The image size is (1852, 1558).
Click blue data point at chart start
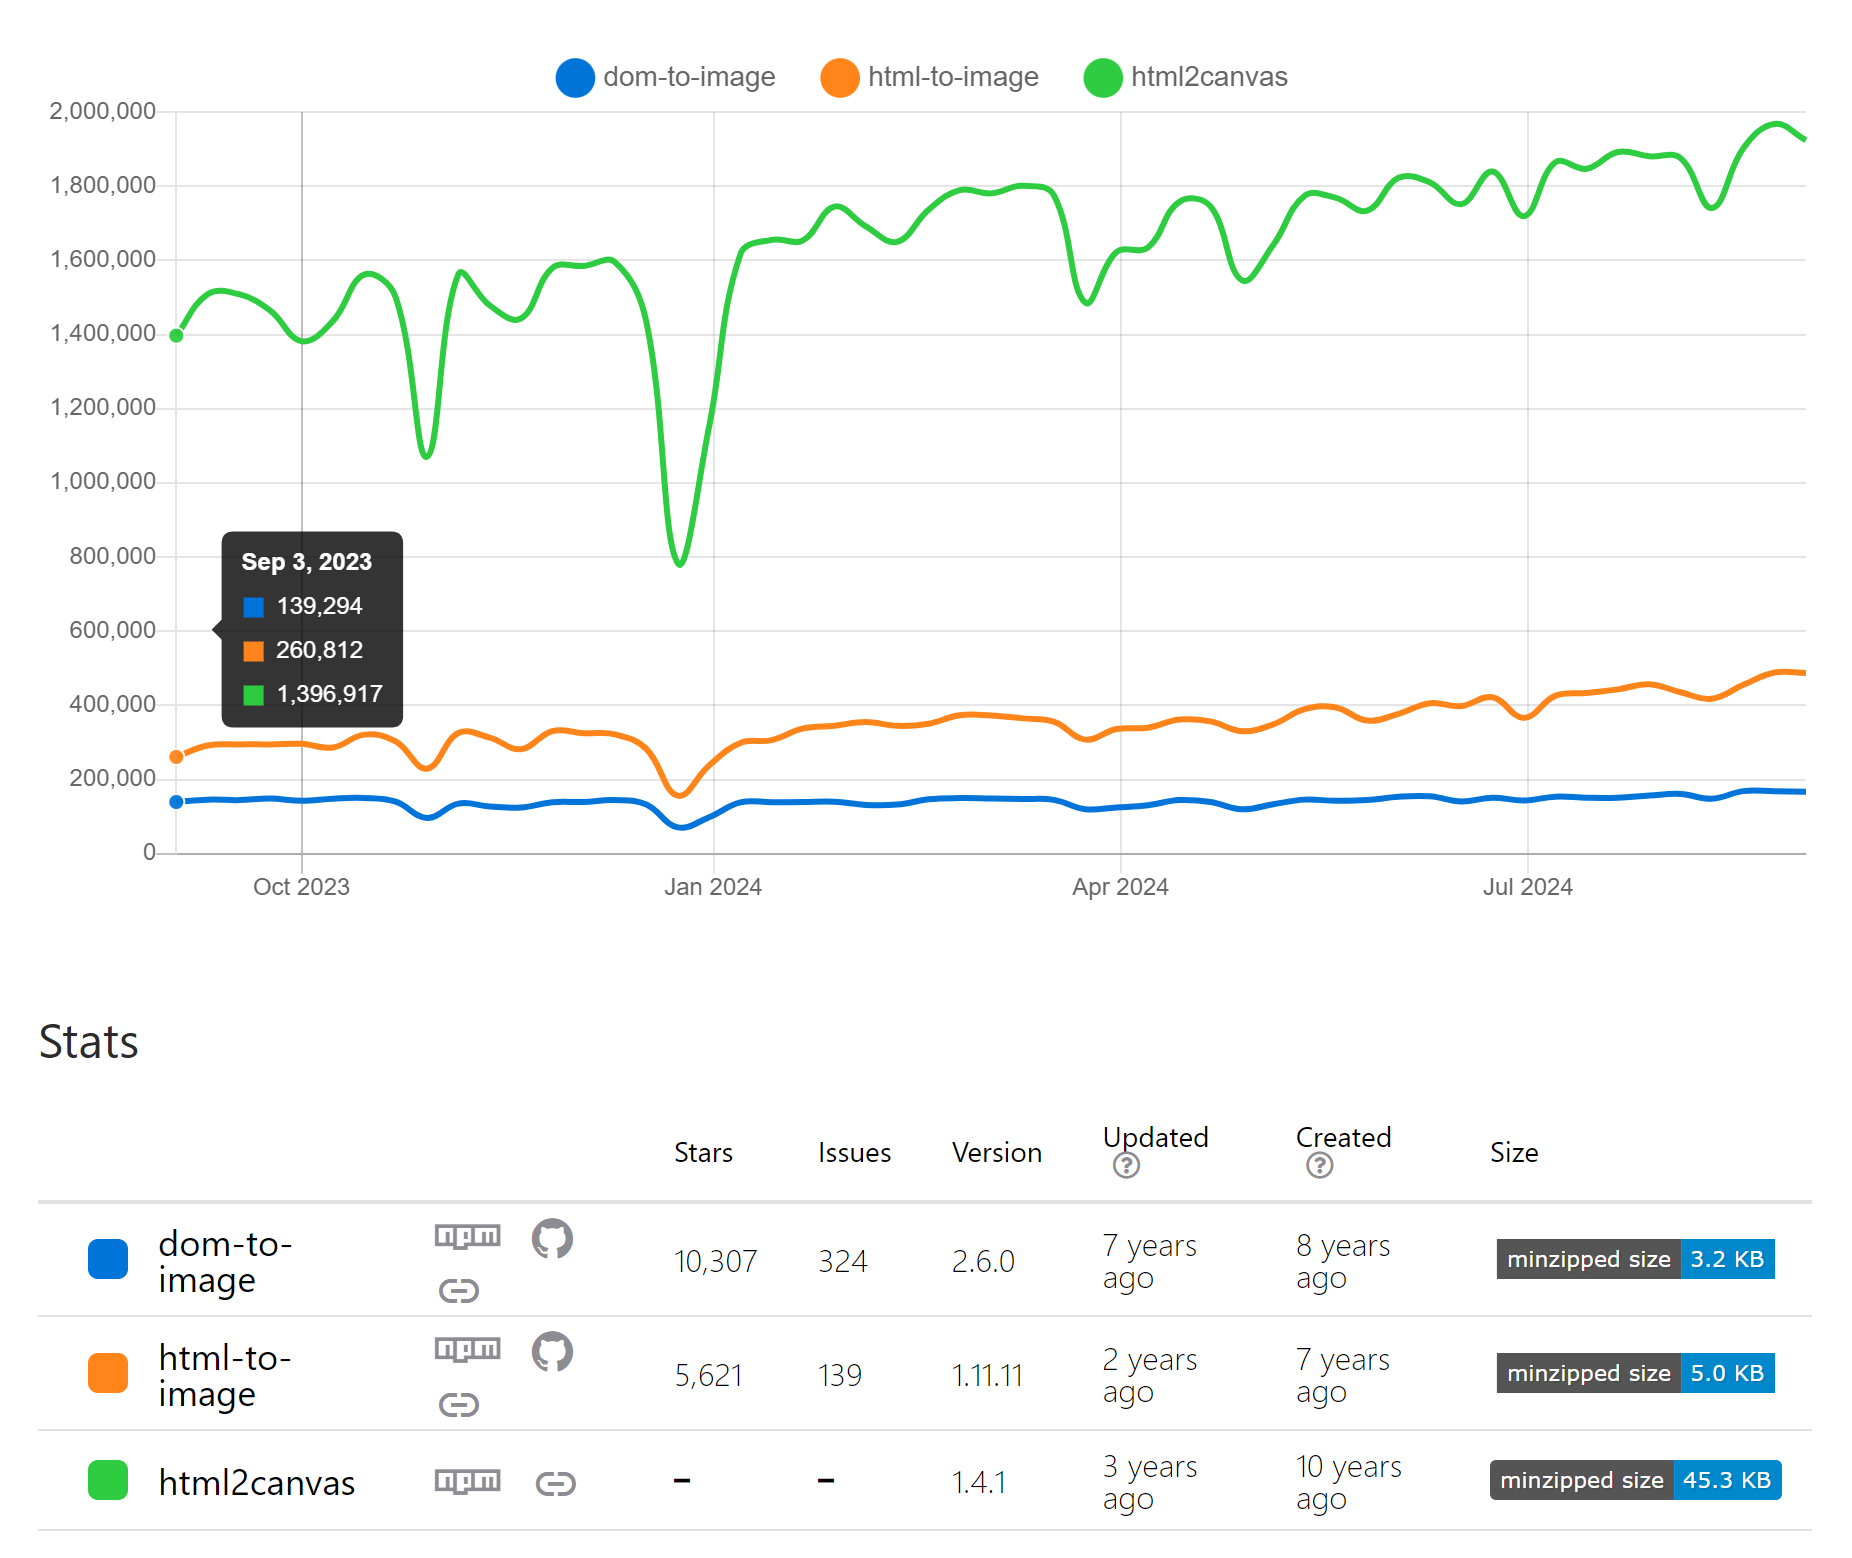(176, 802)
